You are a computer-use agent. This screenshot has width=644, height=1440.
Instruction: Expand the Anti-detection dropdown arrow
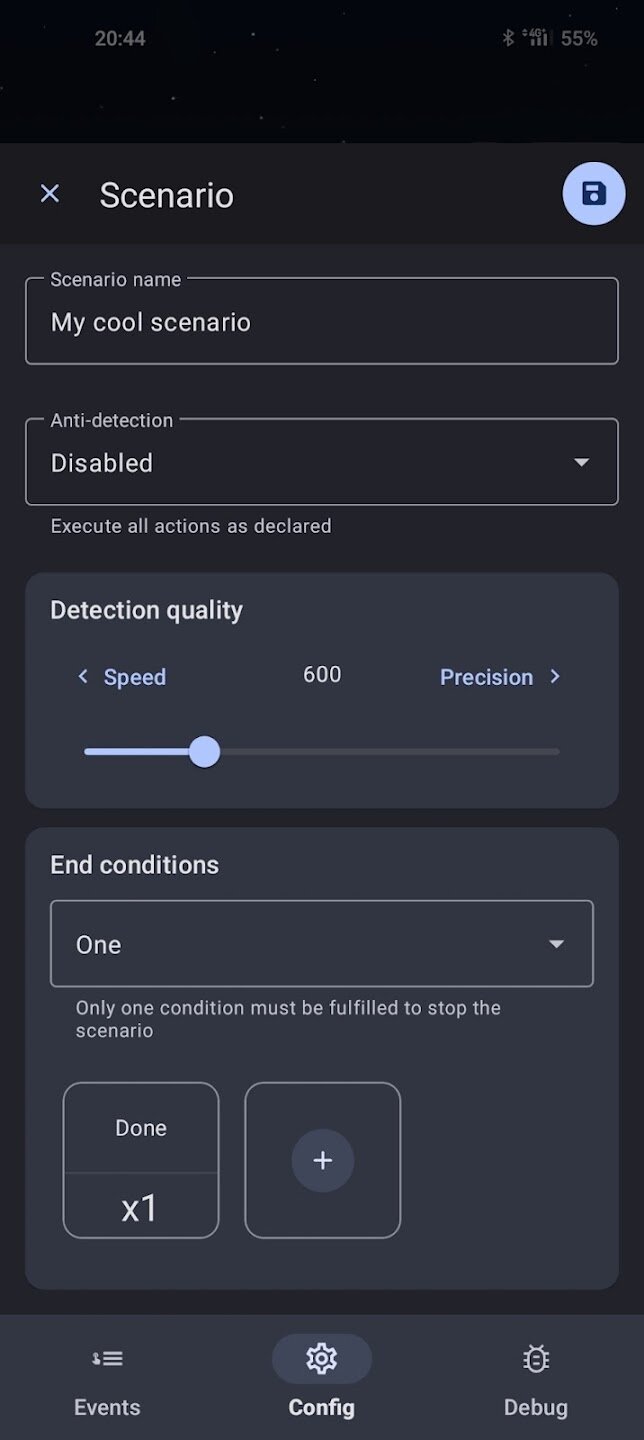tap(581, 463)
